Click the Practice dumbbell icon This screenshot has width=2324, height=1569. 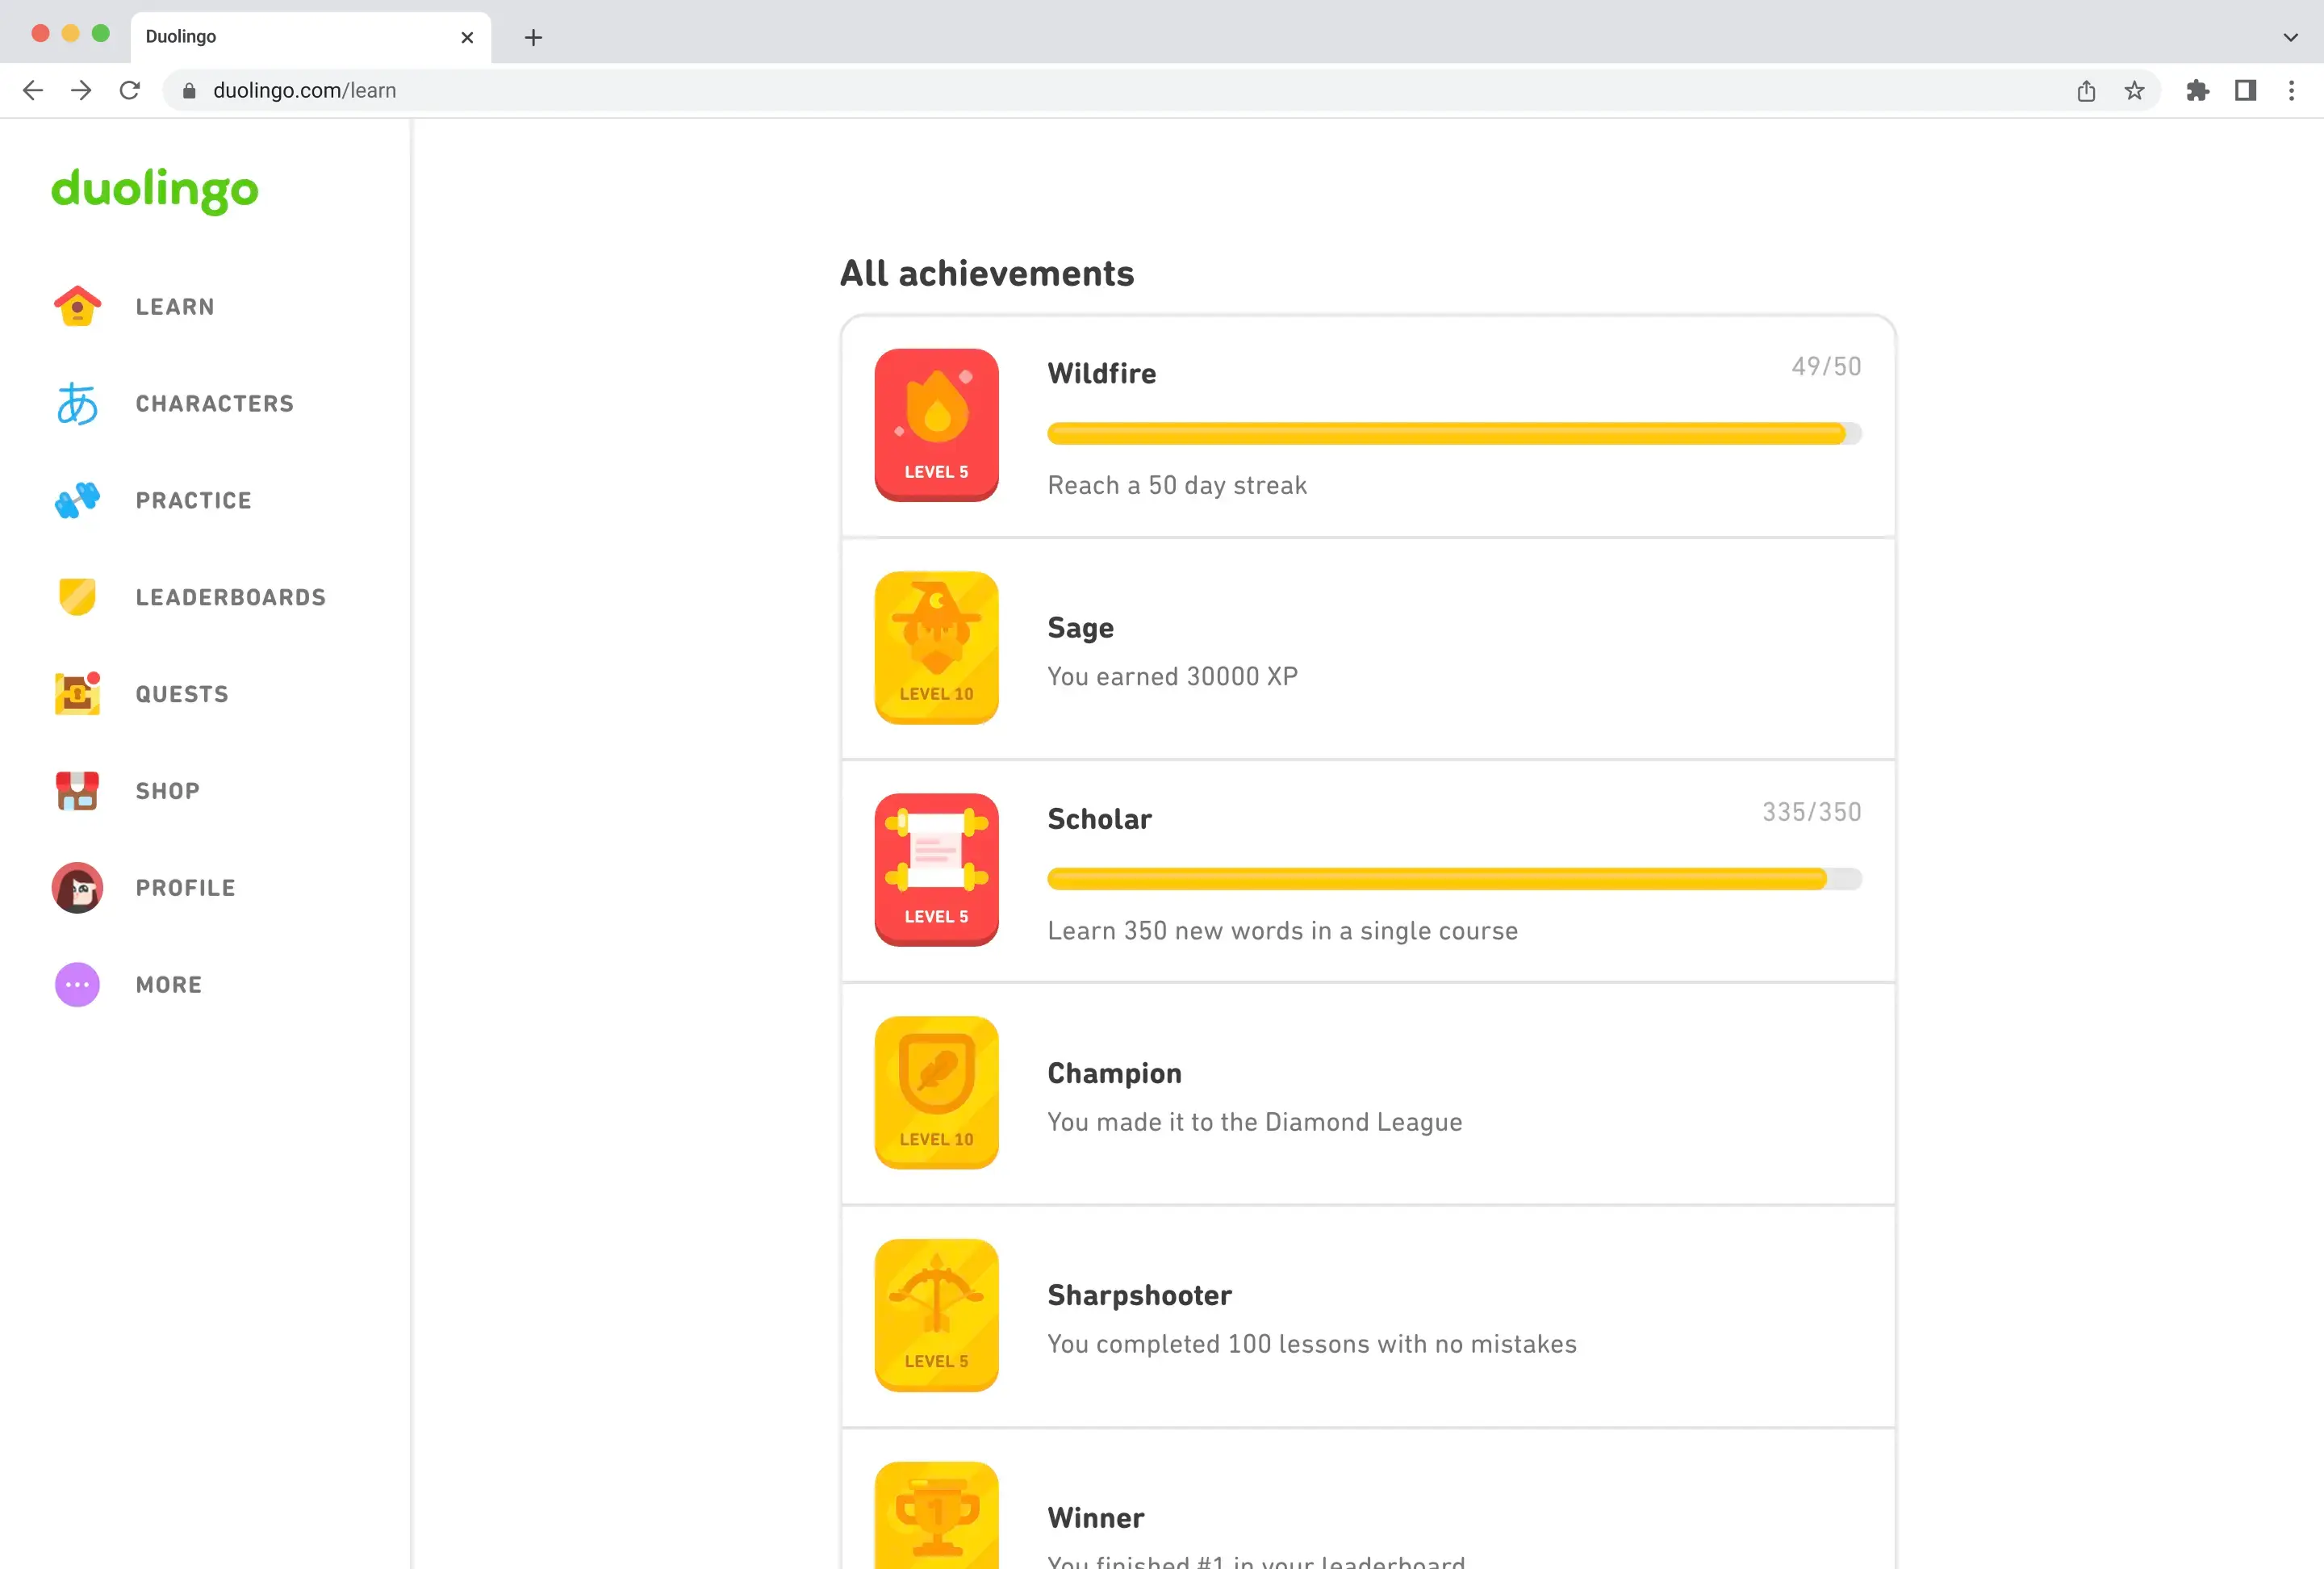[x=77, y=500]
